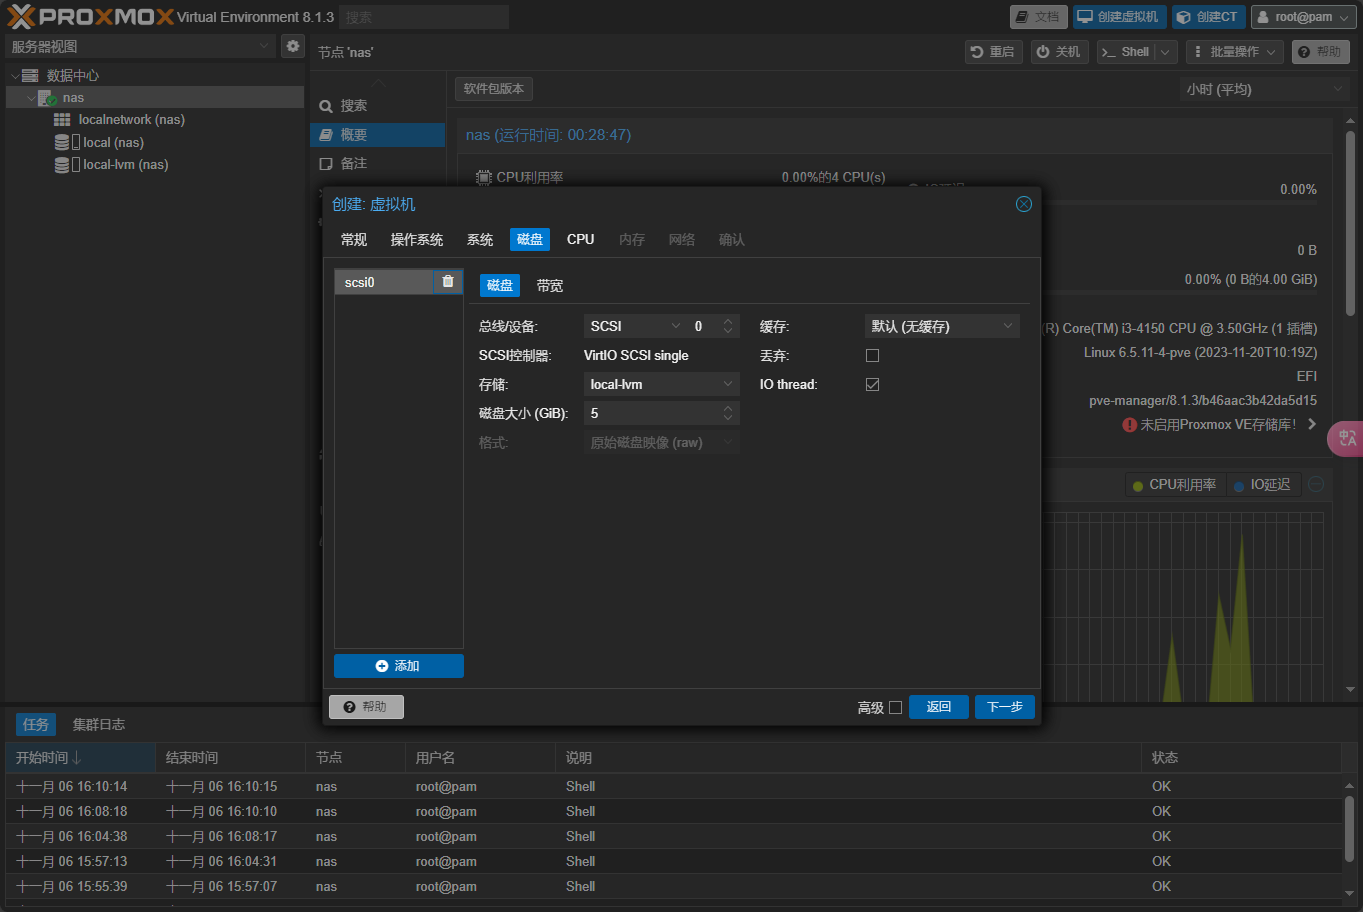Open the Shell console button
The image size is (1363, 912).
click(x=1126, y=52)
